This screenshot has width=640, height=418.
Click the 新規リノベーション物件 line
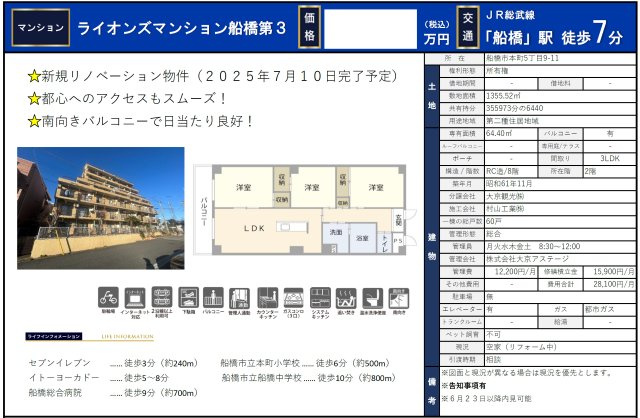(213, 76)
